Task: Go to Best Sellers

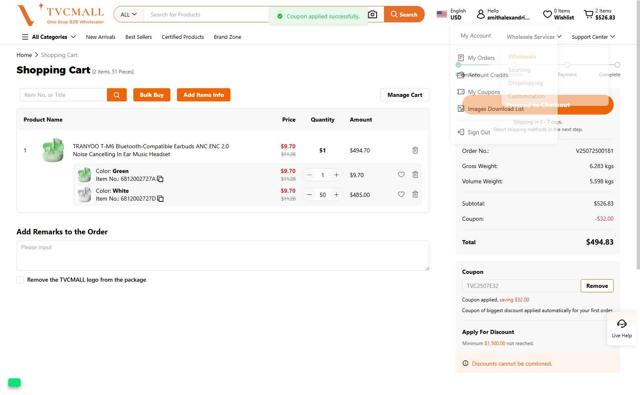Action: pos(138,37)
